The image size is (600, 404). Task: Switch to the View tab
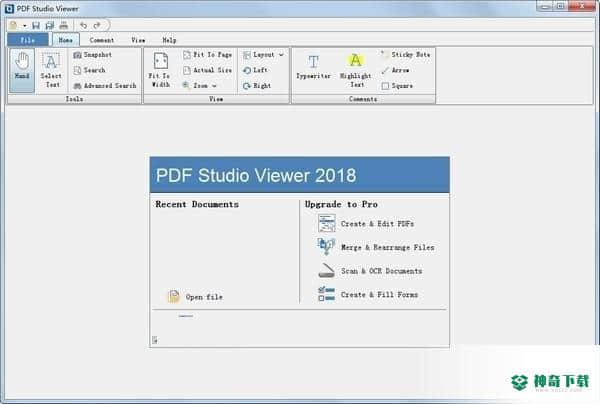tap(138, 40)
